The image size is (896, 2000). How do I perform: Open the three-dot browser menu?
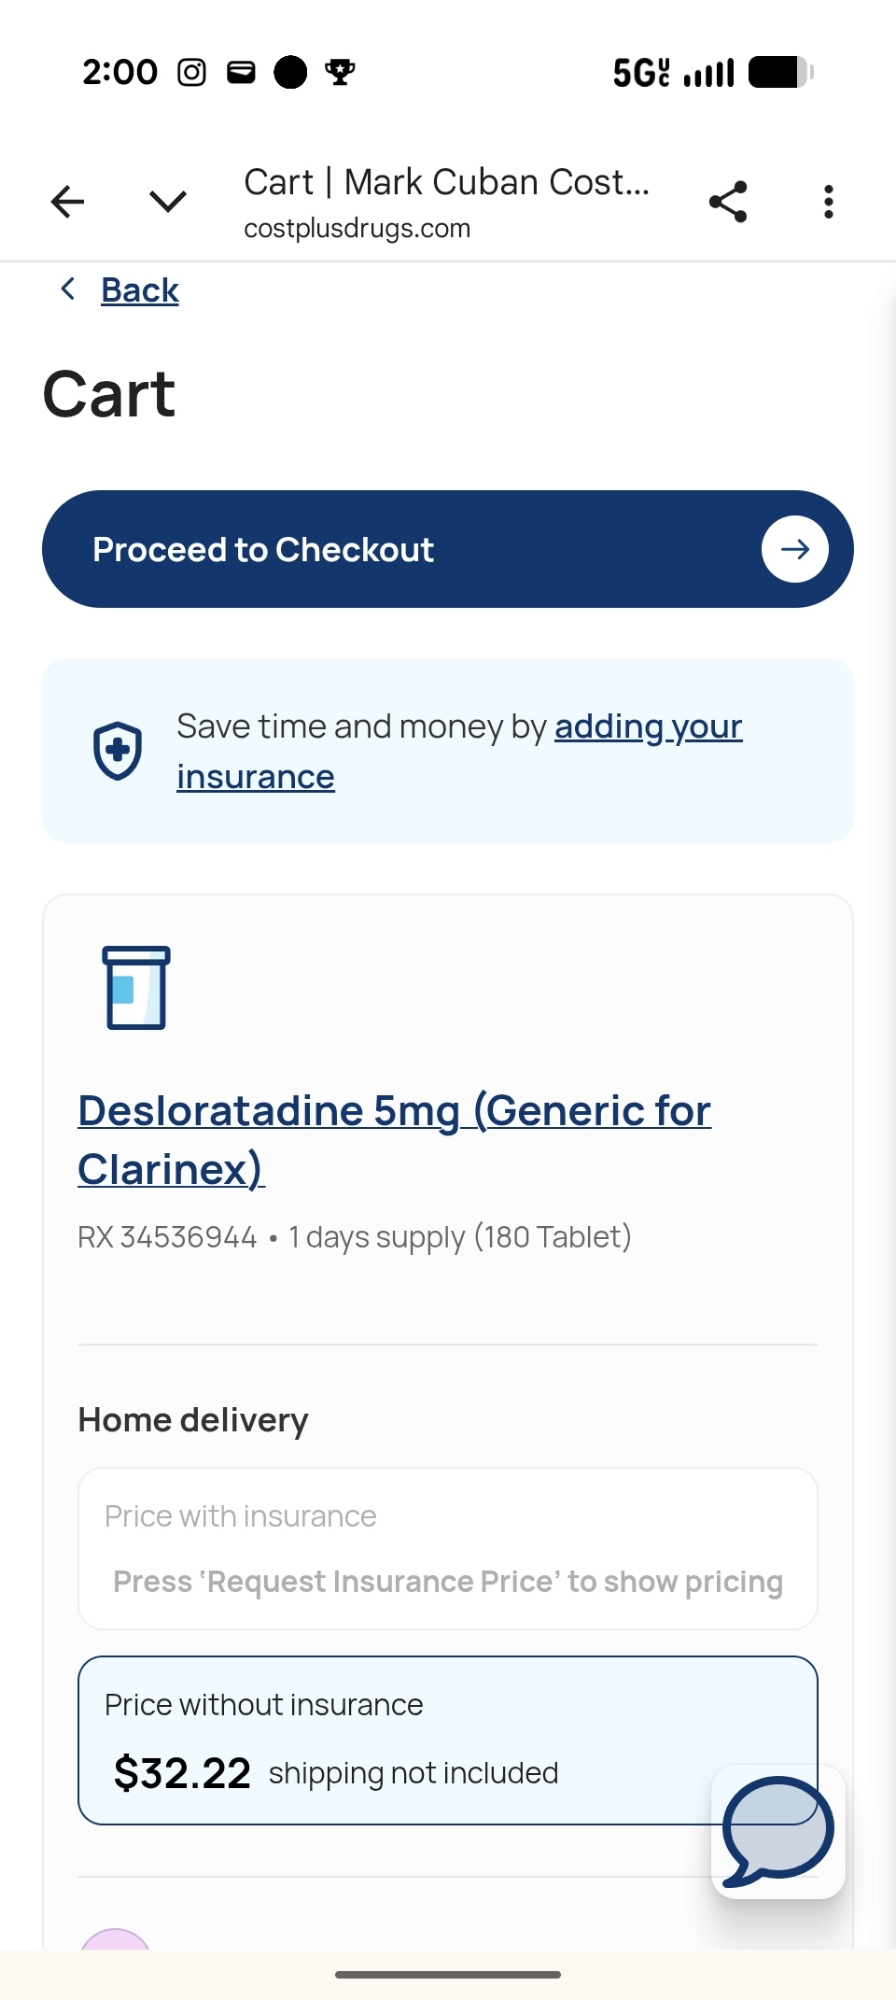[x=828, y=202]
